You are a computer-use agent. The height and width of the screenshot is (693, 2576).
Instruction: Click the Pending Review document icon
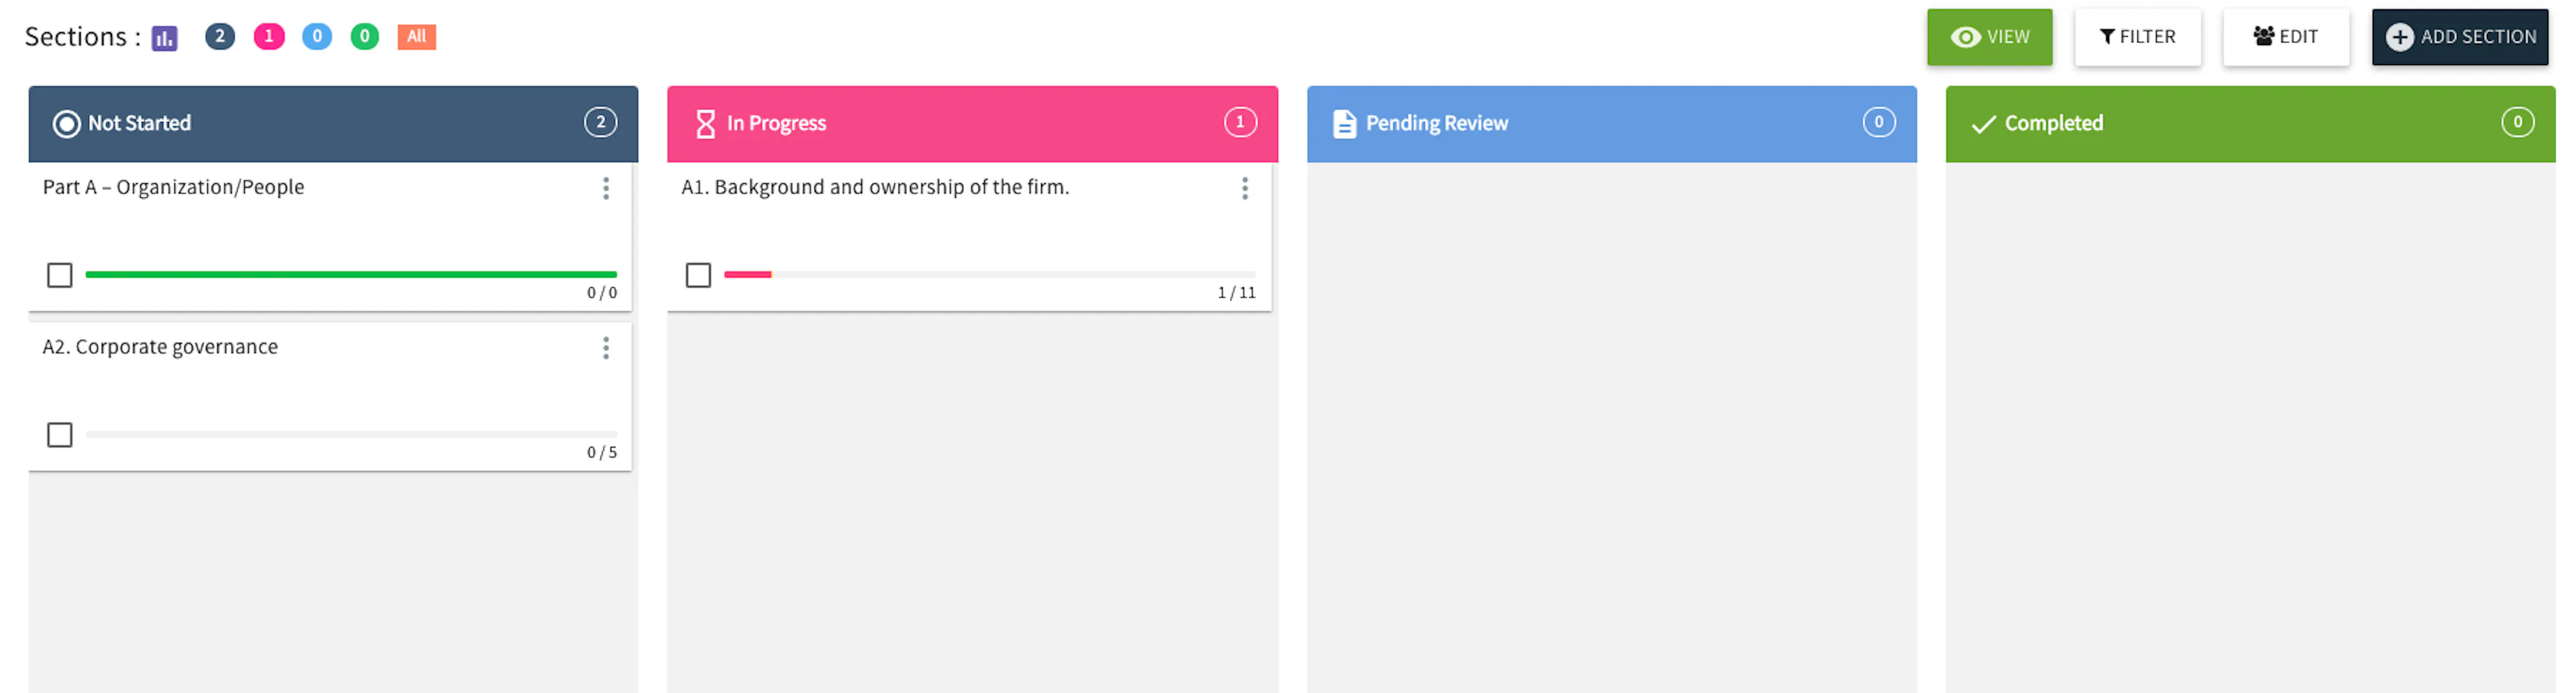coord(1344,124)
